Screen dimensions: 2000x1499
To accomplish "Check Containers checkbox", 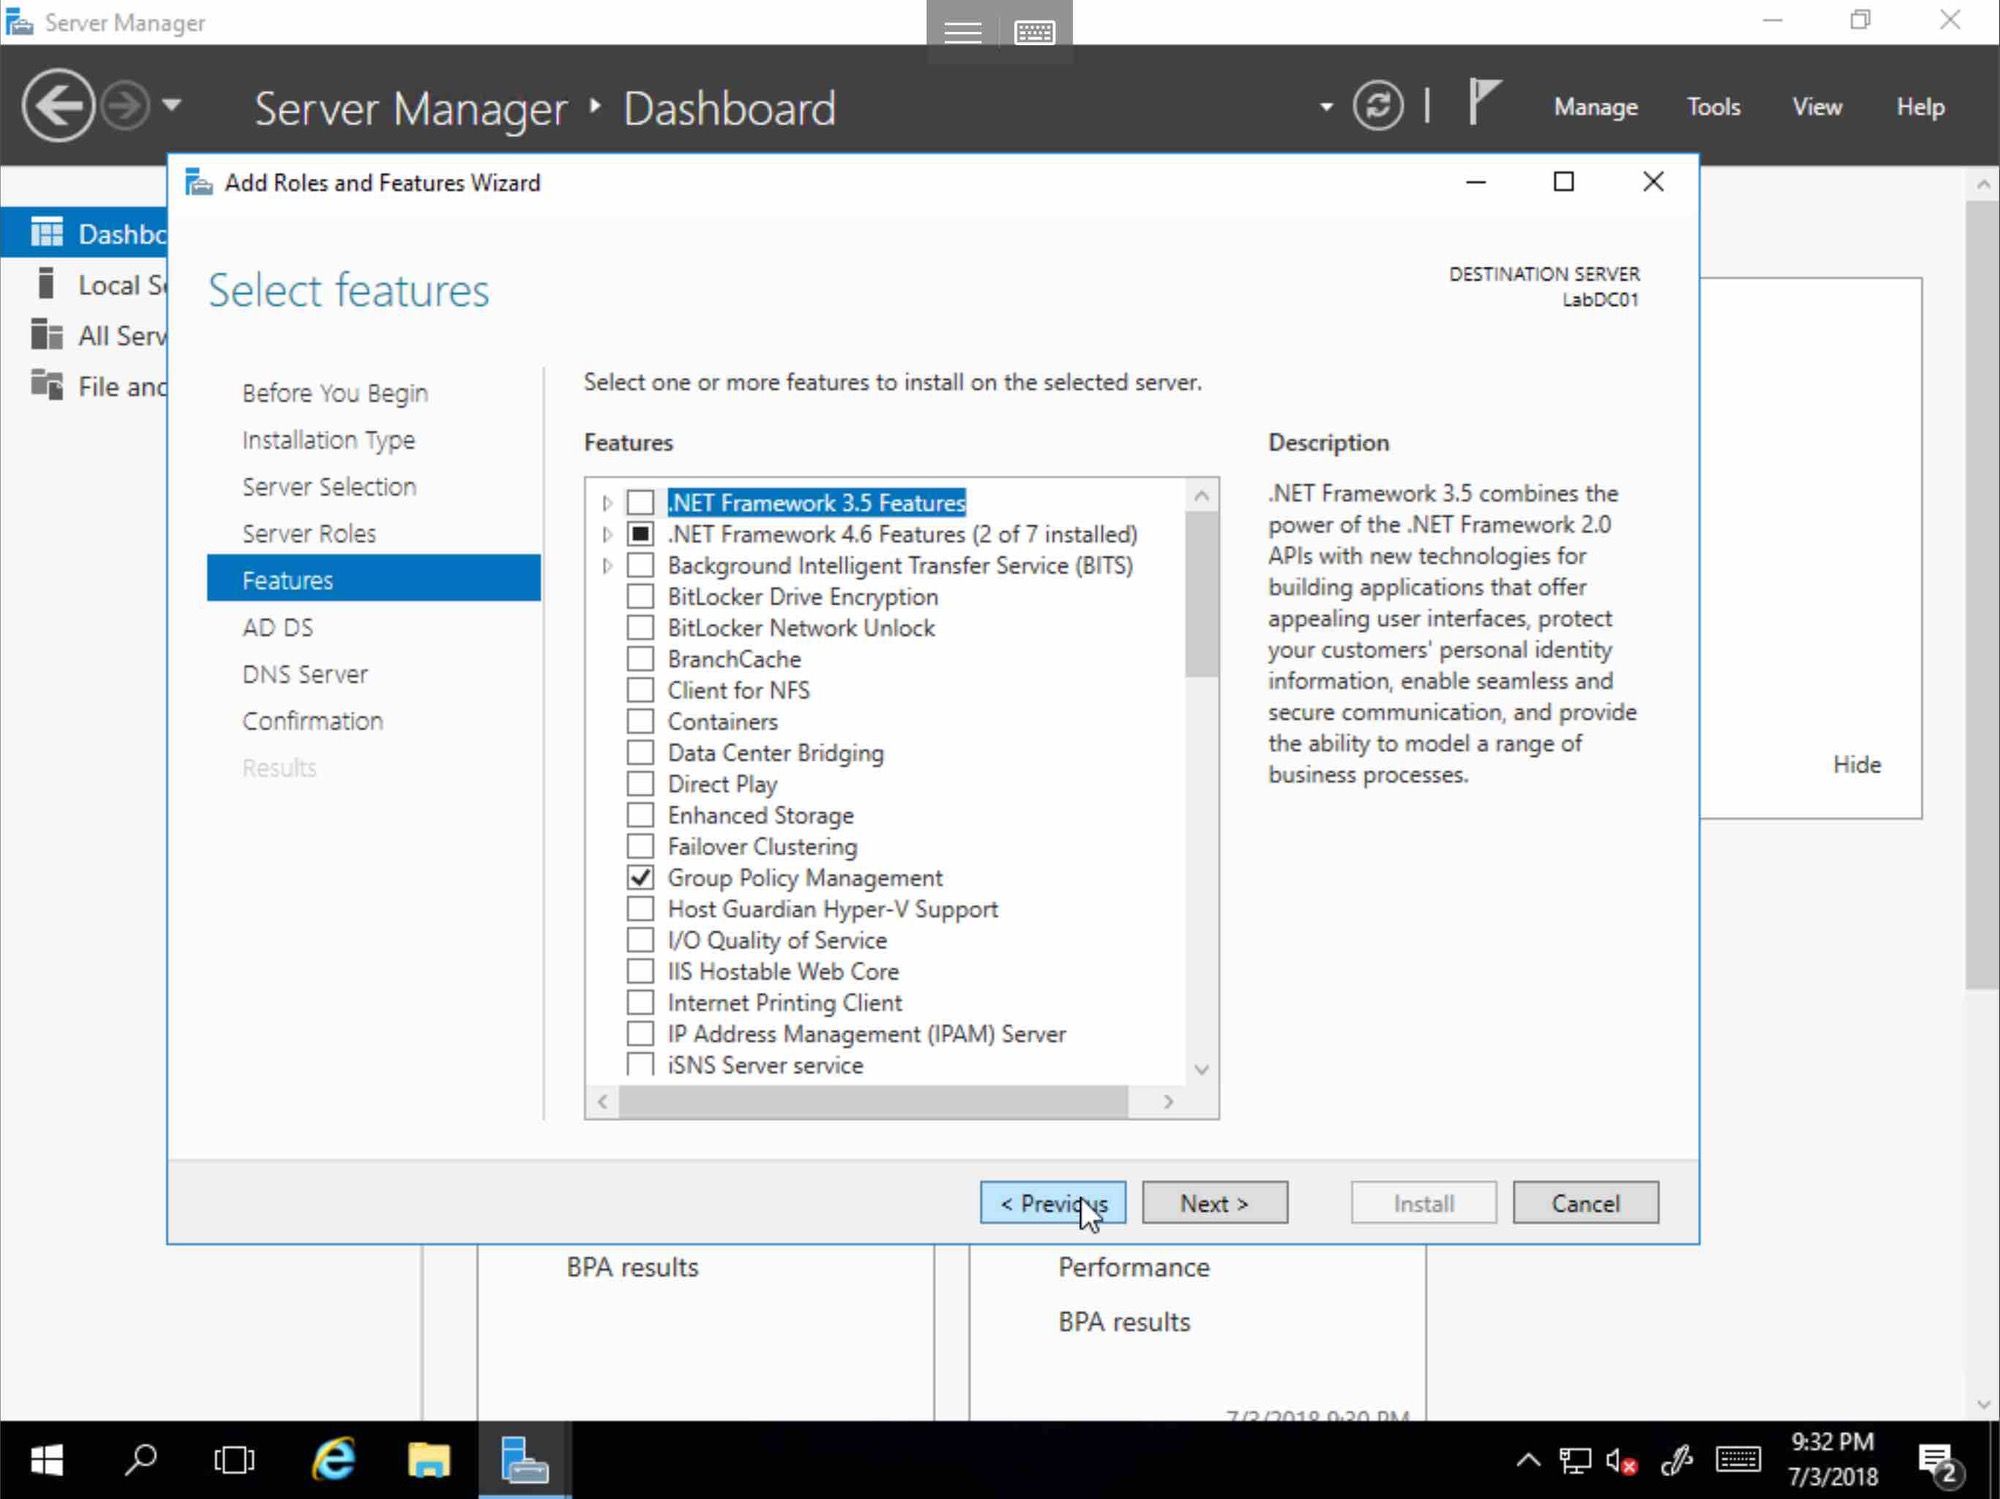I will [x=640, y=721].
